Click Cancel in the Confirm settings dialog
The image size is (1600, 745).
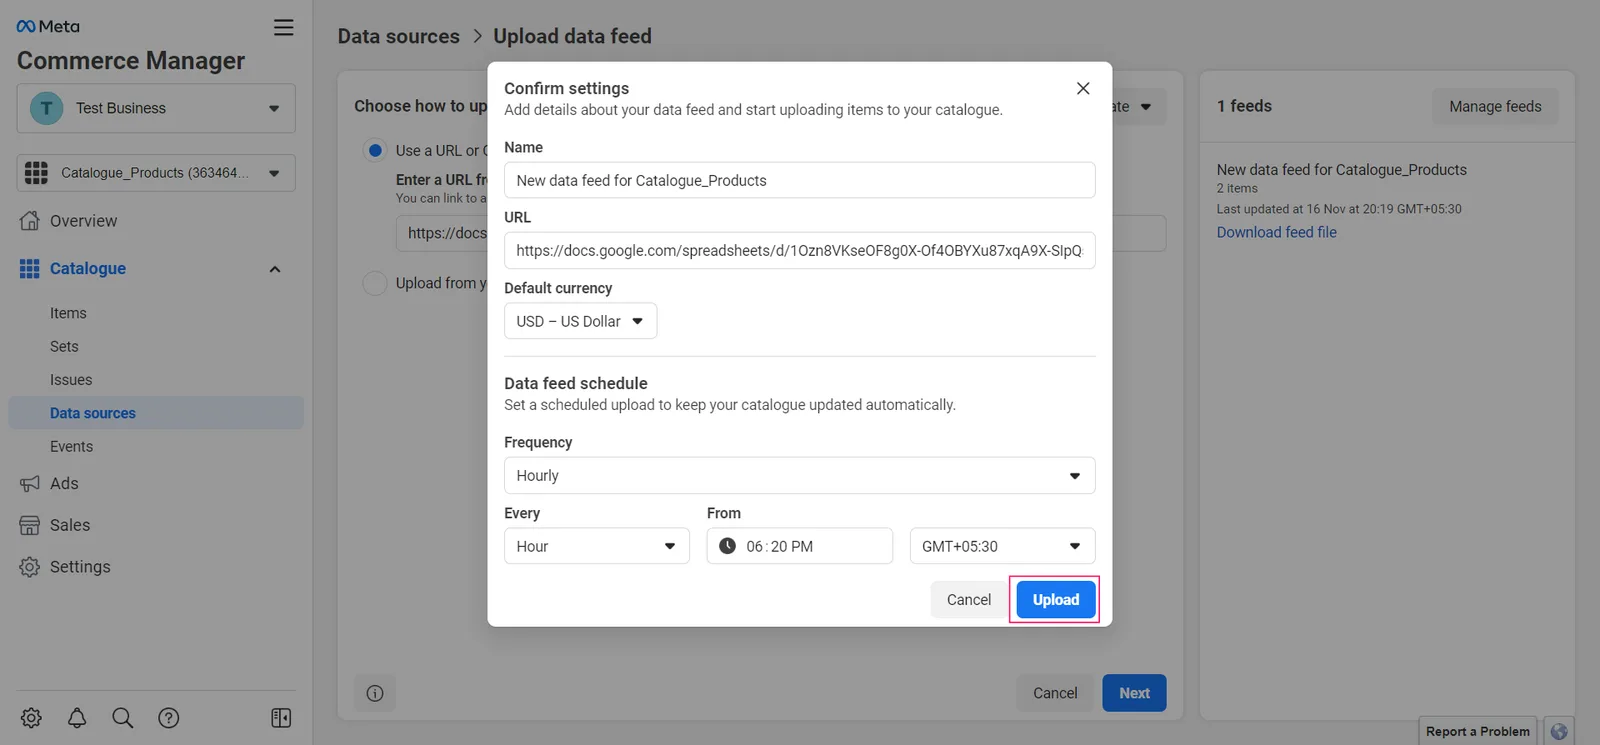pos(968,600)
